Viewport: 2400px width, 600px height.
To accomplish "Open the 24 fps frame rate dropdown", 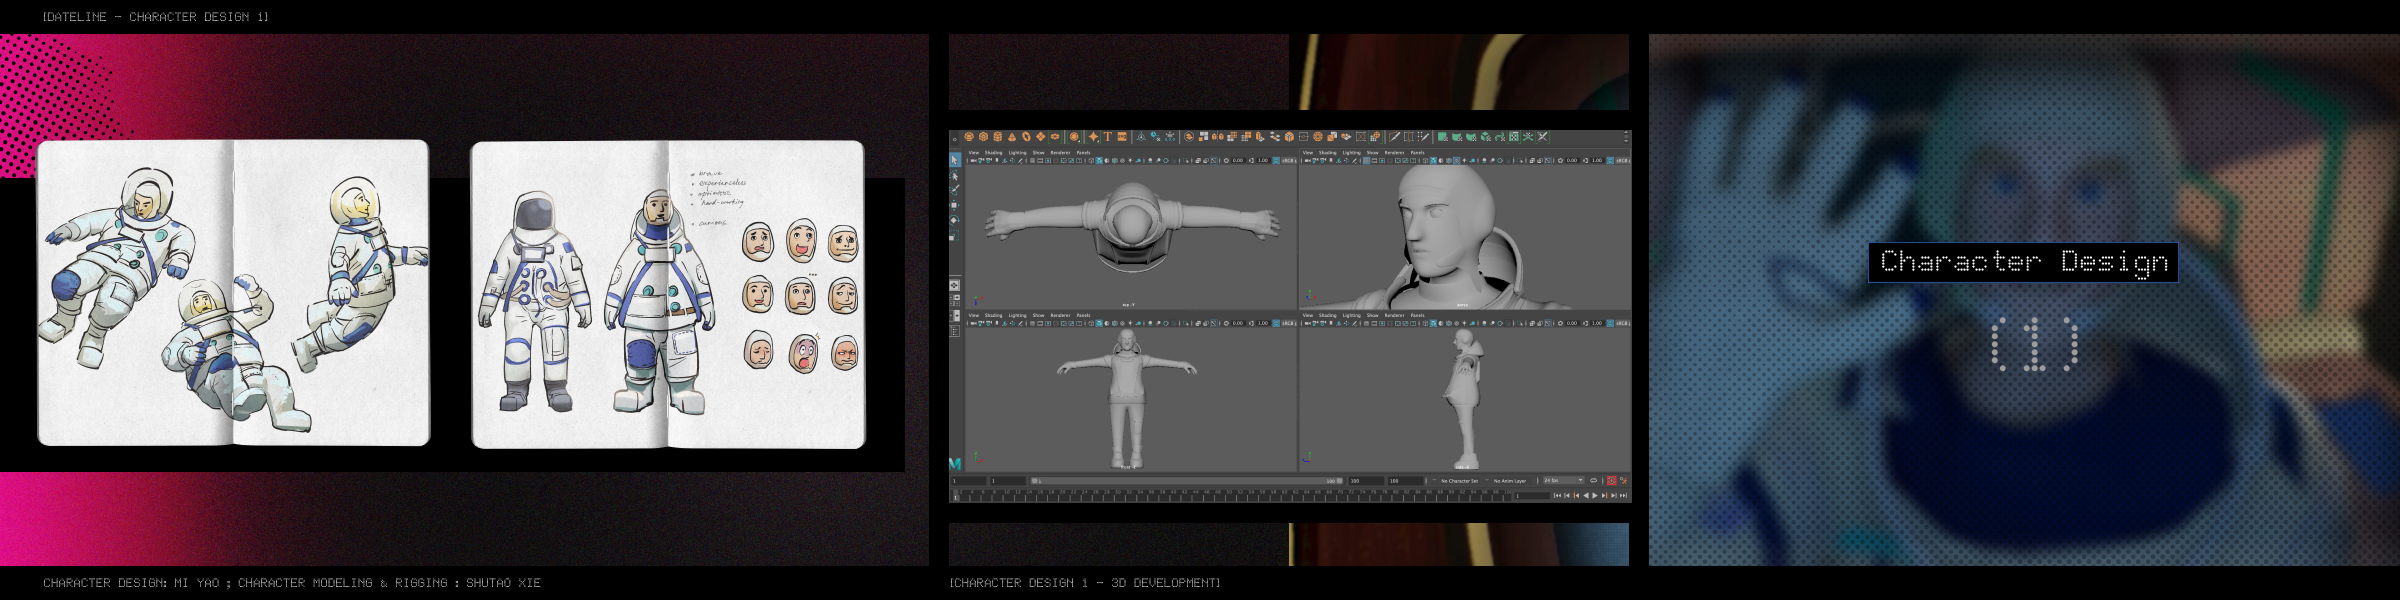I will coord(1564,481).
